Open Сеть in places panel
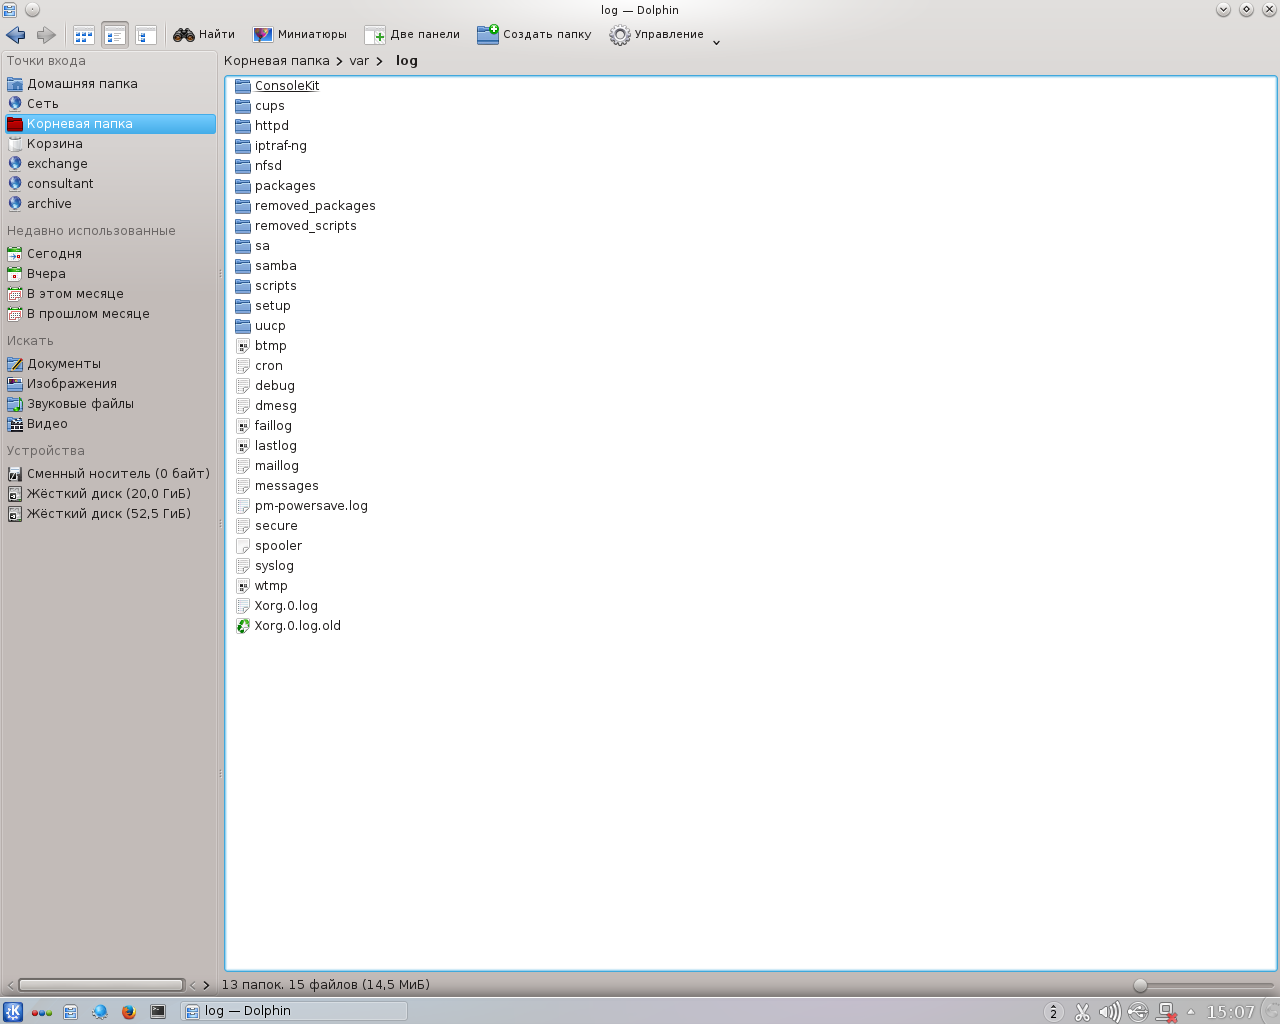 110,104
